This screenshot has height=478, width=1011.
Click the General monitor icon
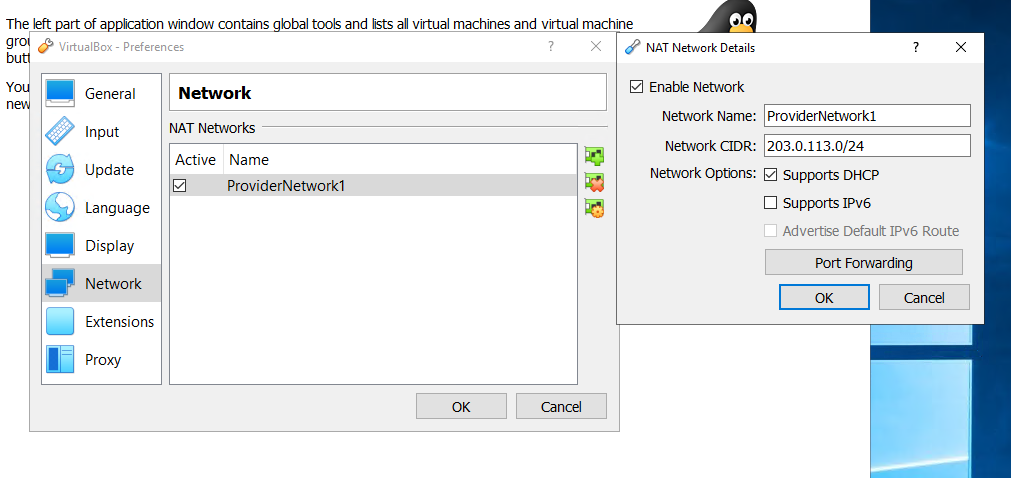pyautogui.click(x=60, y=94)
